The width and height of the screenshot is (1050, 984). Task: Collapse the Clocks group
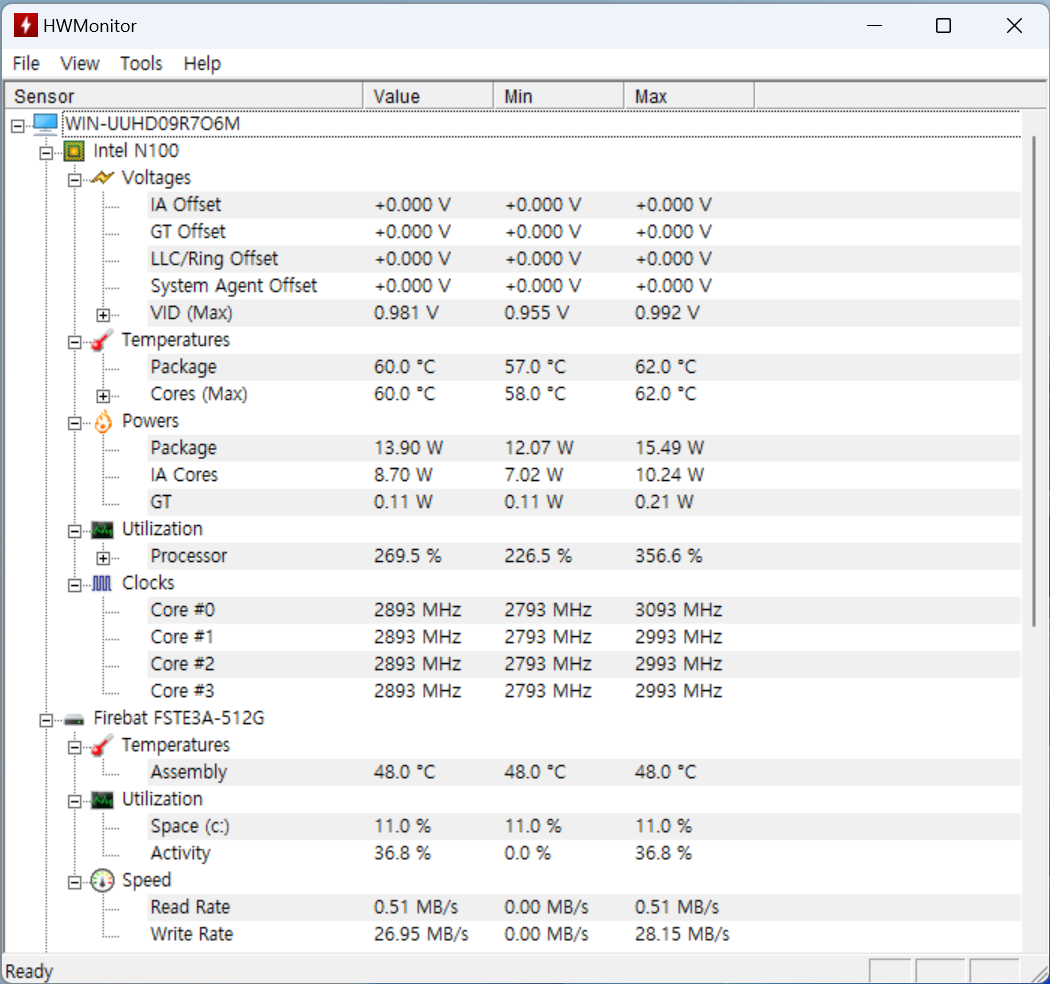tap(74, 585)
